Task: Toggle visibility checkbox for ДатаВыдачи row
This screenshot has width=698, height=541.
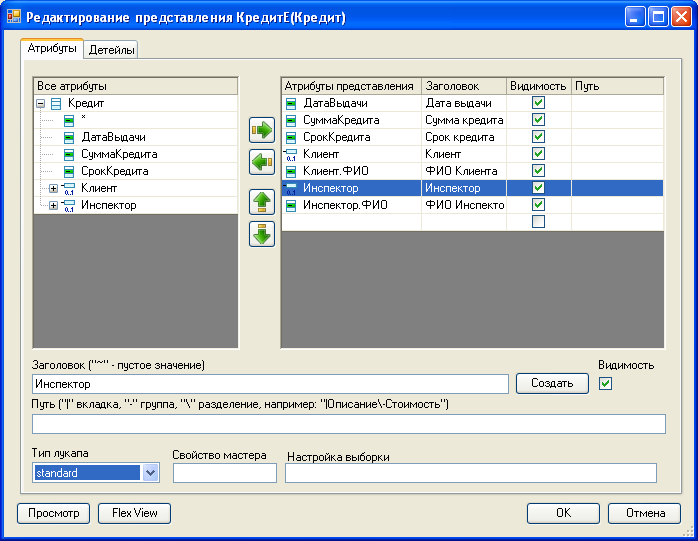Action: point(538,103)
